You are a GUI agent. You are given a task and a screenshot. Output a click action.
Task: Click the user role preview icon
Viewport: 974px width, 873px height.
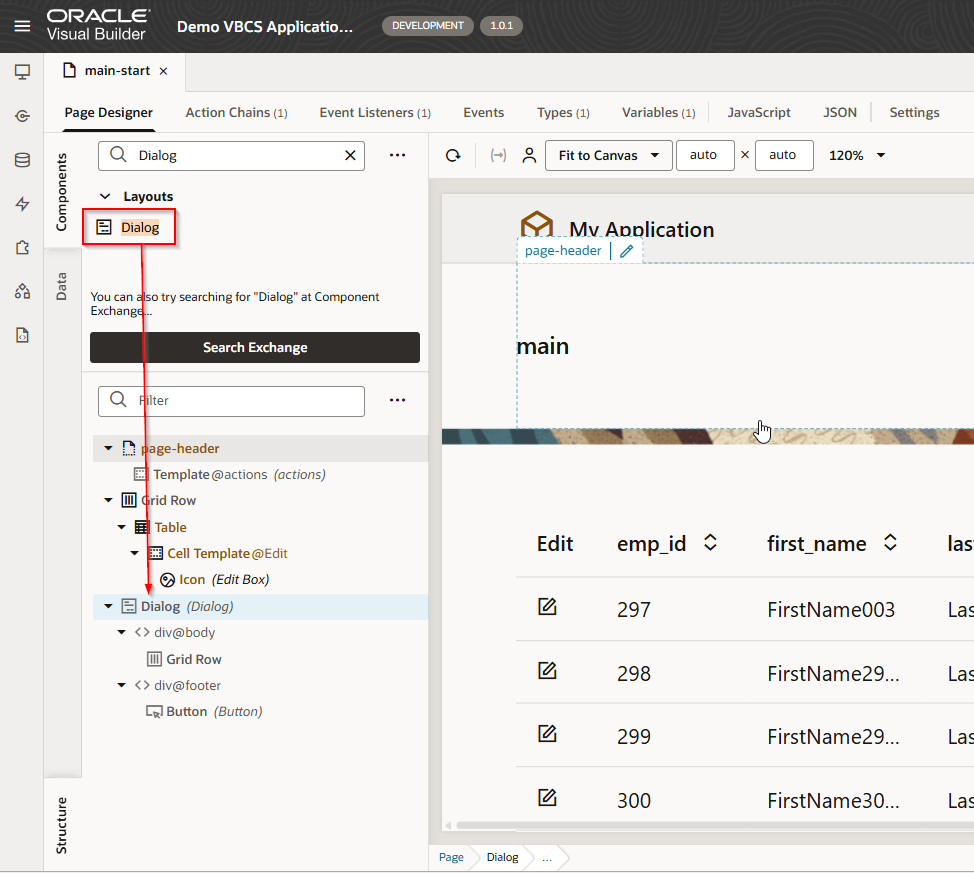529,155
